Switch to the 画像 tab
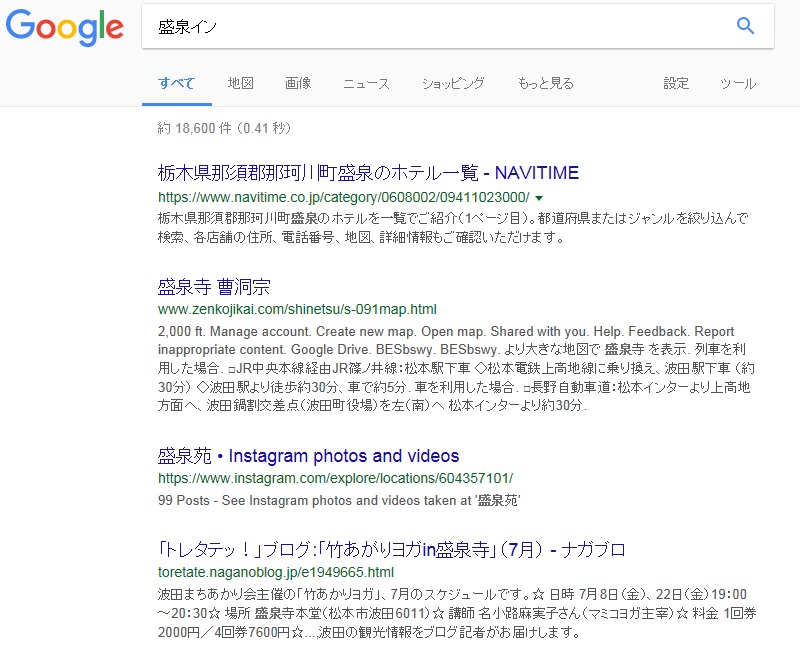The width and height of the screenshot is (800, 649). [298, 83]
